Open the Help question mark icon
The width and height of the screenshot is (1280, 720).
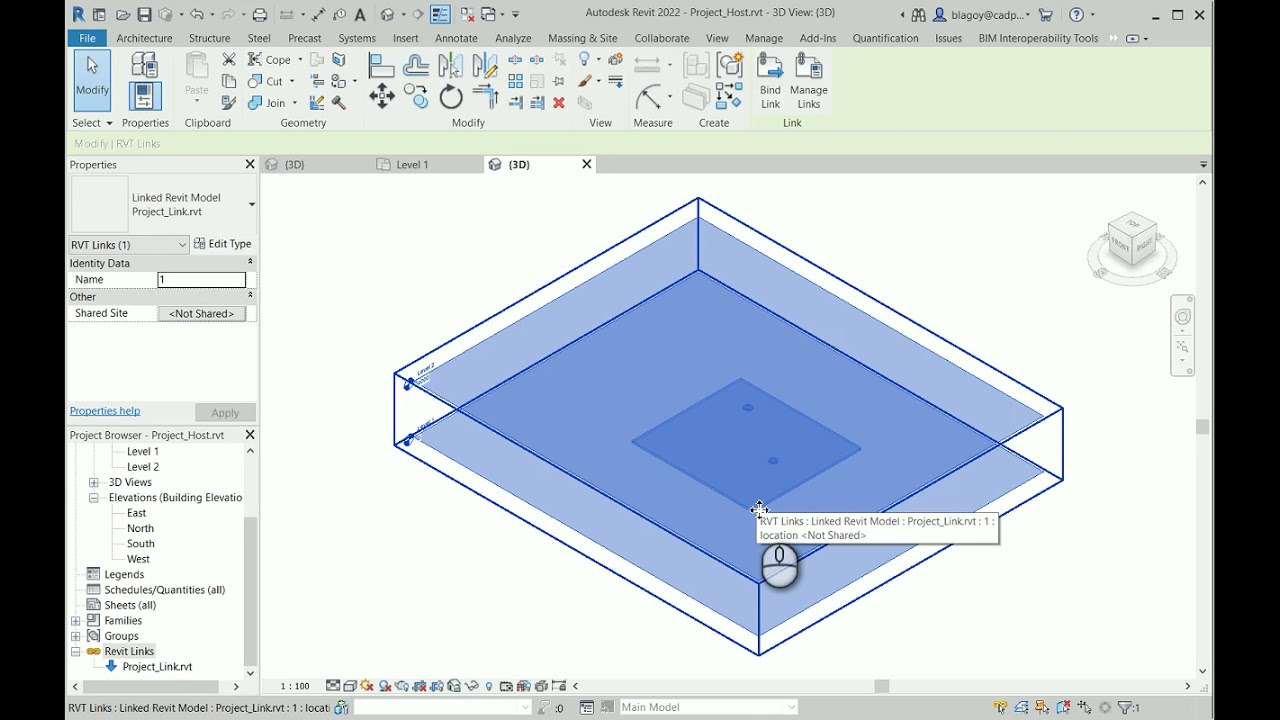pos(1076,15)
